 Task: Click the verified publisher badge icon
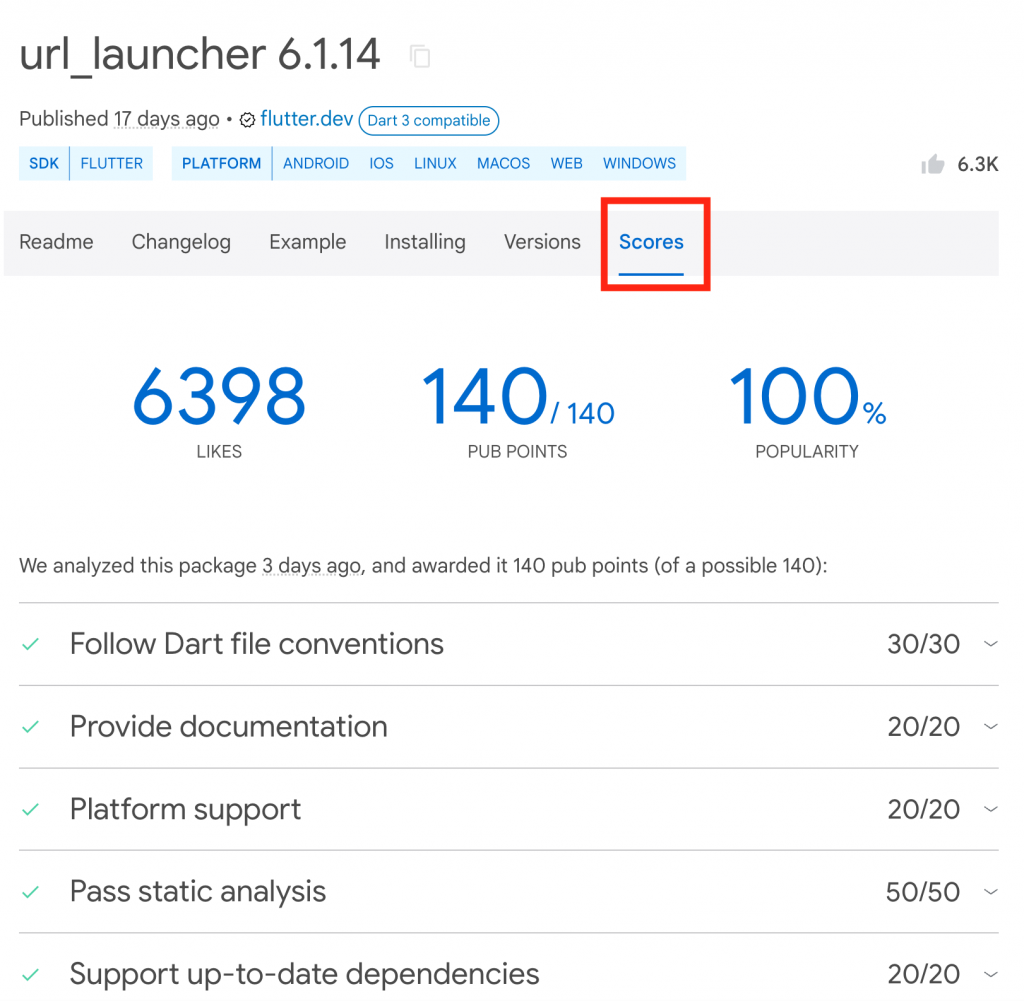tap(247, 120)
